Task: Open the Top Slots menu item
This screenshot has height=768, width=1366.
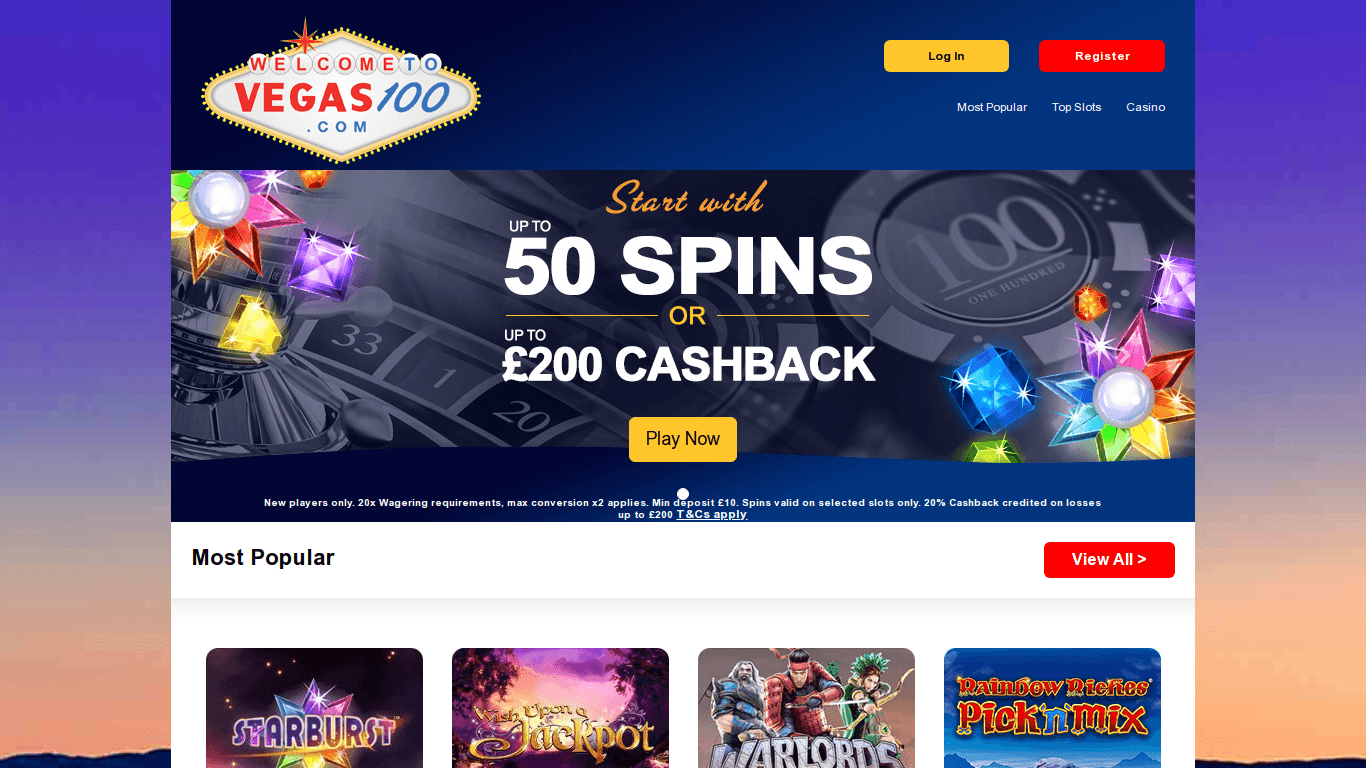Action: (x=1076, y=107)
